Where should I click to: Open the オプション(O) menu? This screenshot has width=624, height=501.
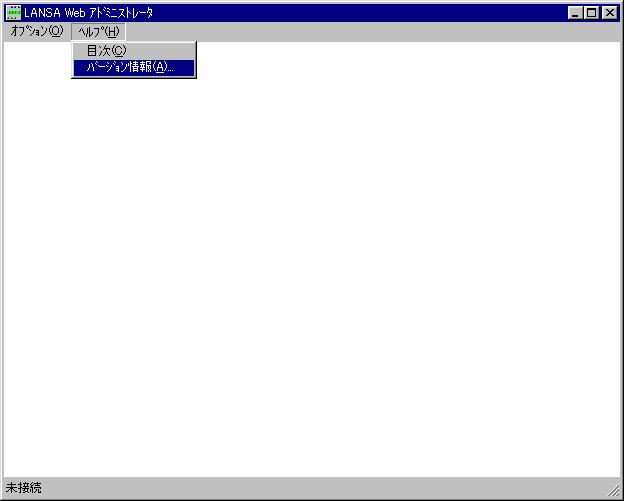36,31
